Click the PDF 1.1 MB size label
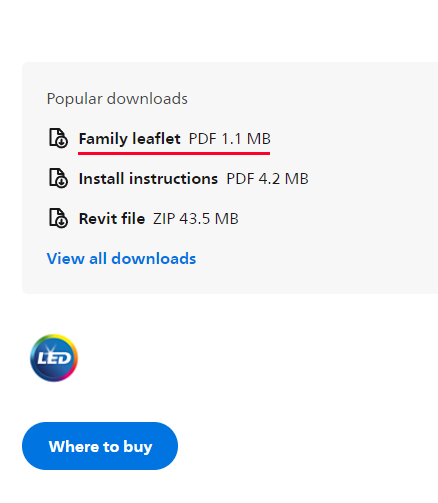 (230, 139)
